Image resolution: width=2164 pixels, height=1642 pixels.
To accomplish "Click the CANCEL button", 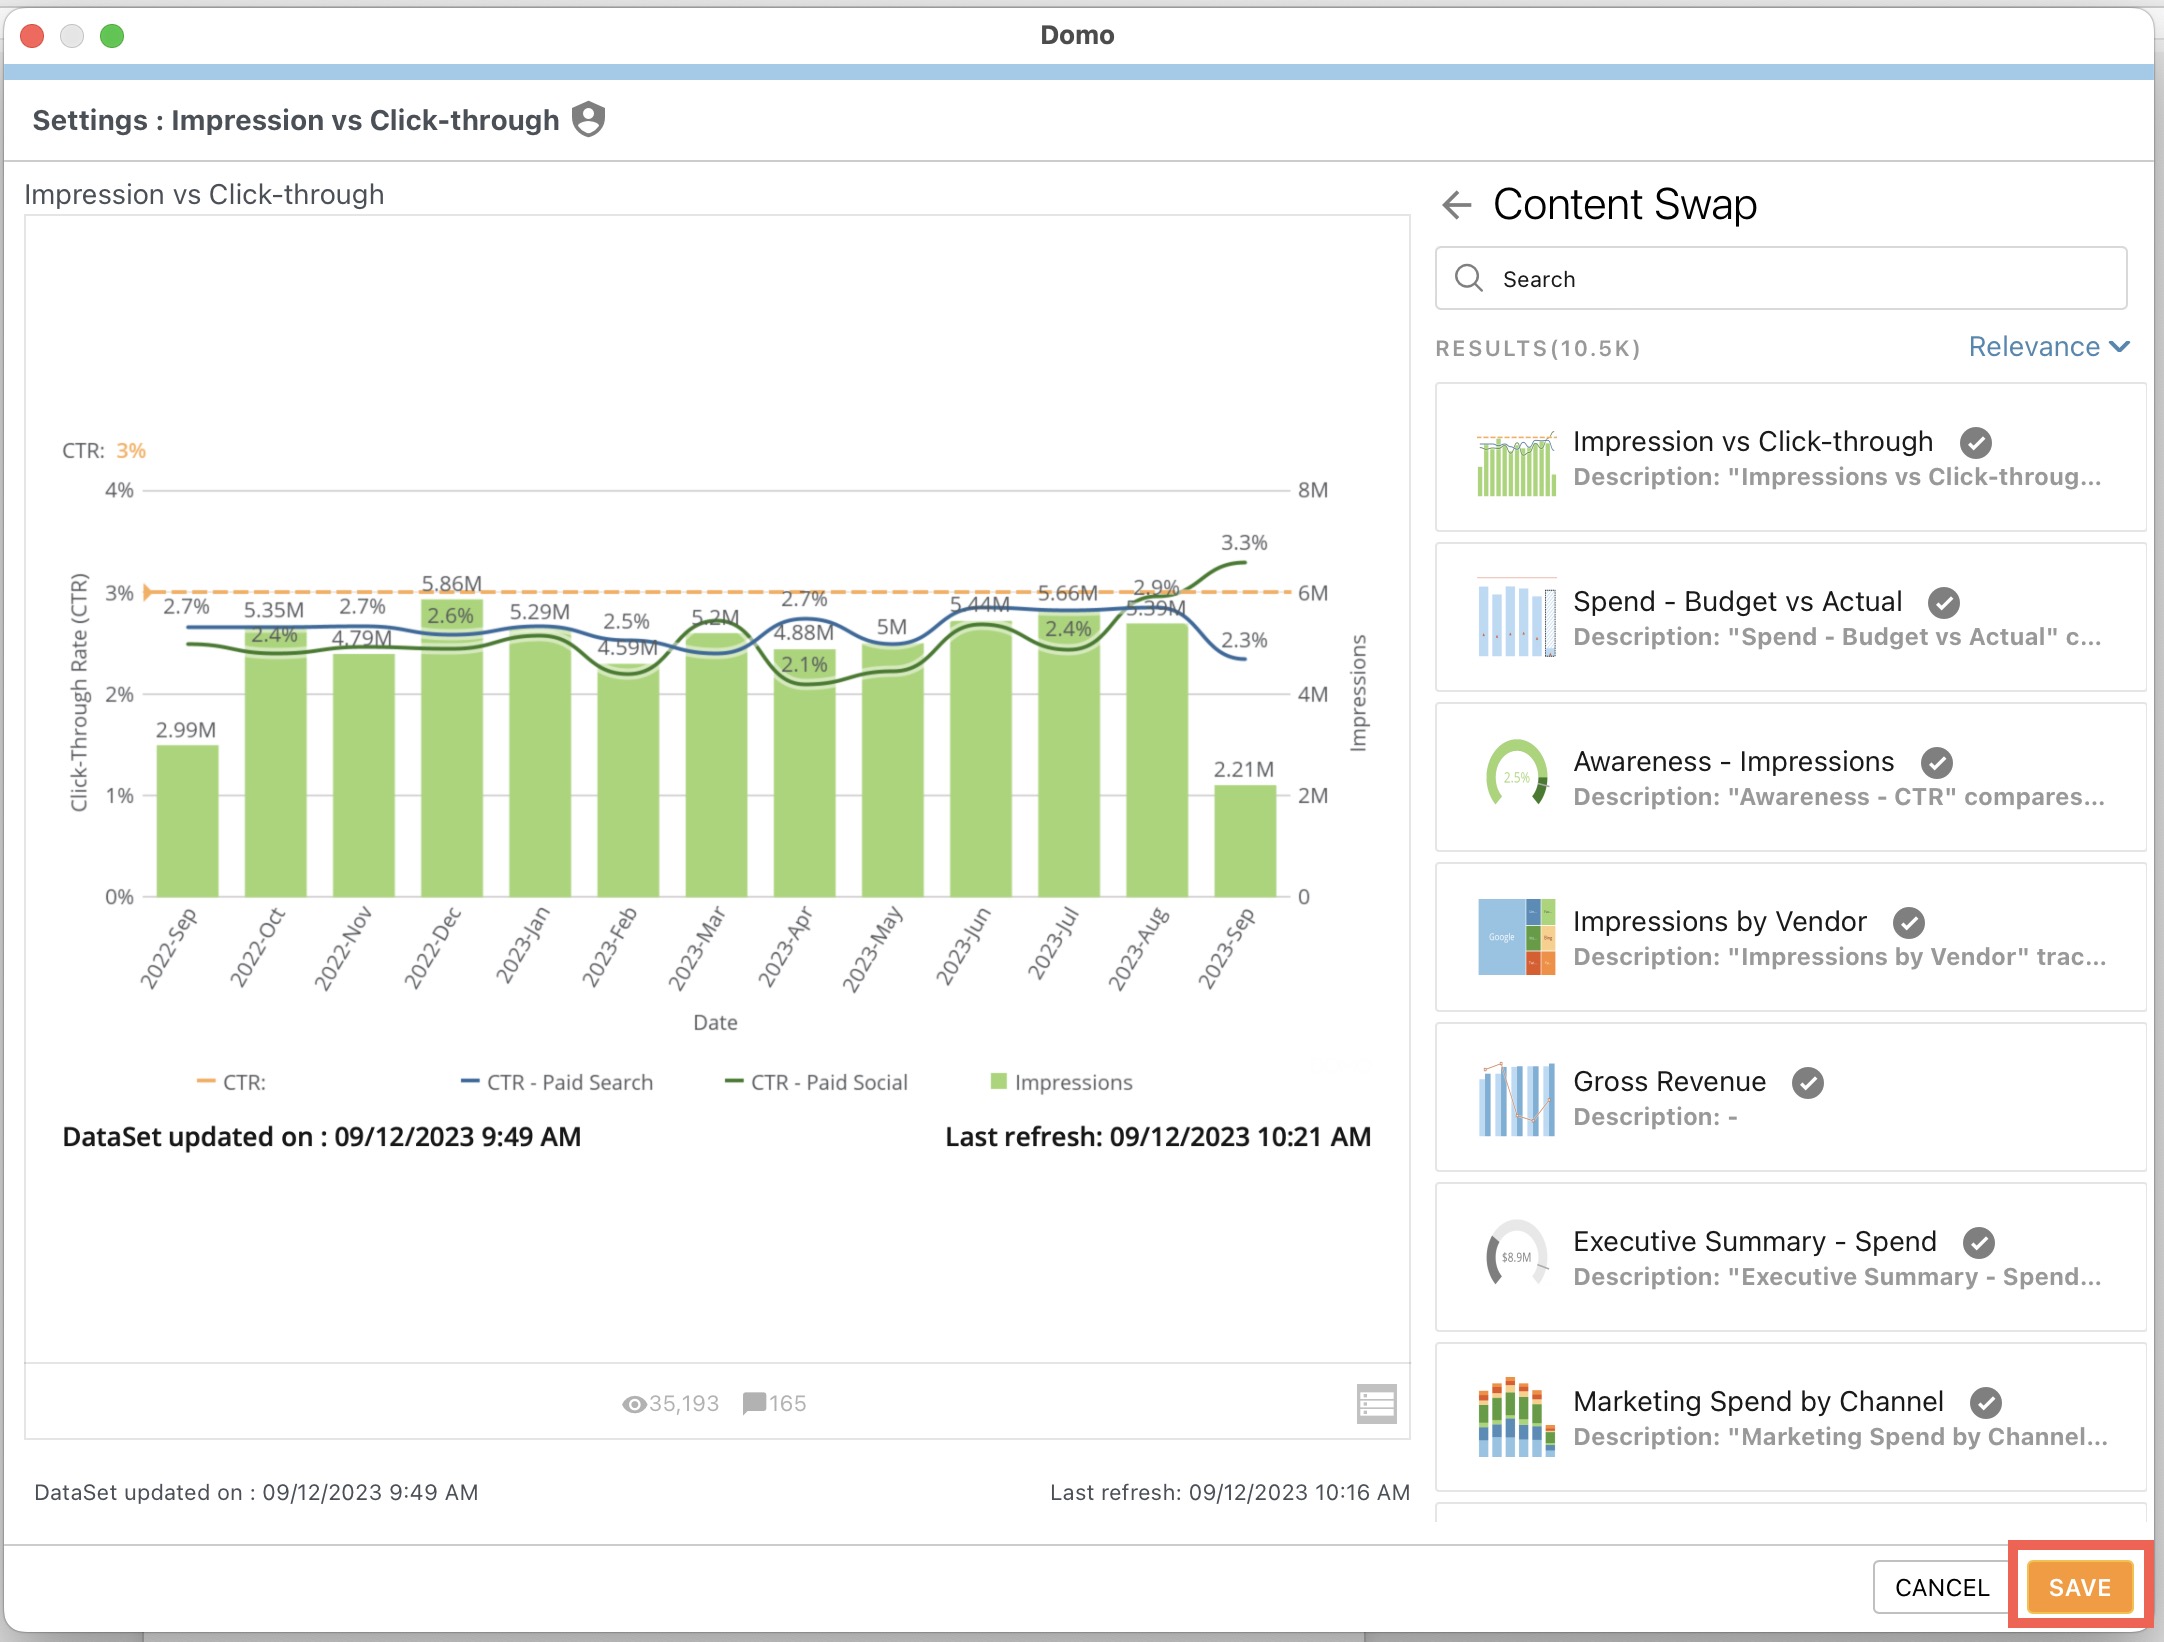I will [1940, 1586].
